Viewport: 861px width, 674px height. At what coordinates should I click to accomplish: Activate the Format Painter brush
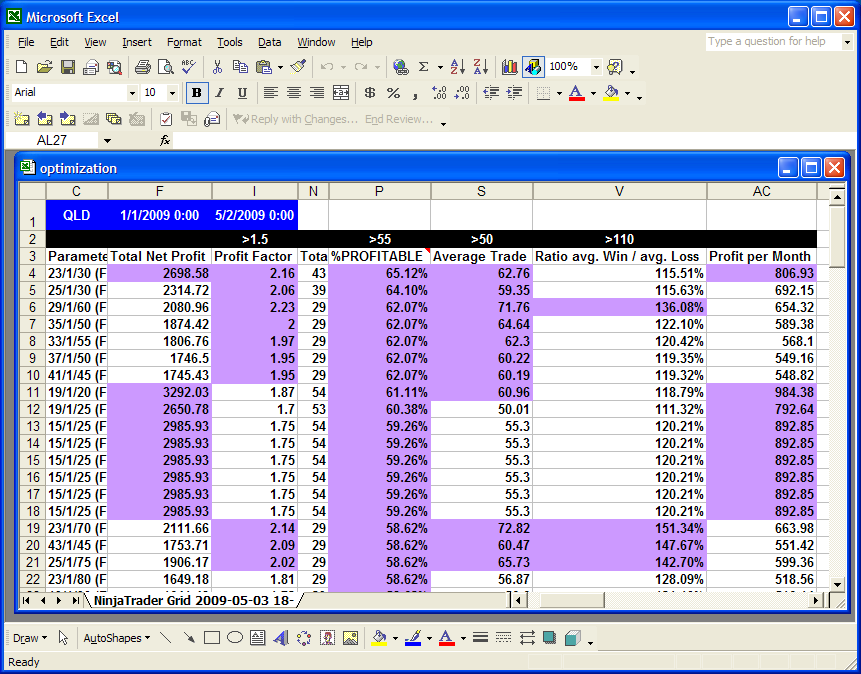pyautogui.click(x=298, y=67)
